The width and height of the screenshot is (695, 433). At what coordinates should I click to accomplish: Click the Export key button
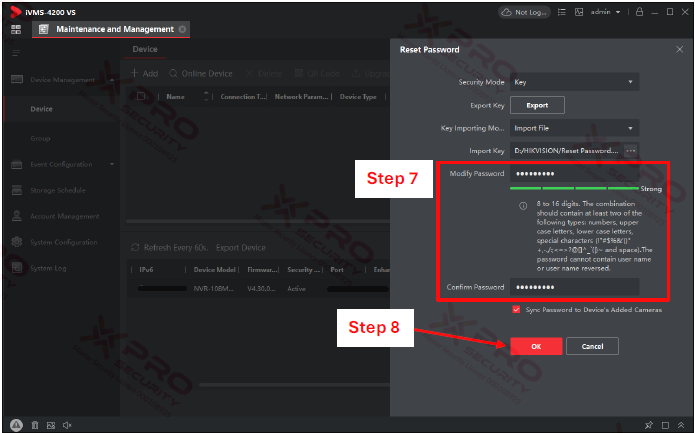coord(537,105)
